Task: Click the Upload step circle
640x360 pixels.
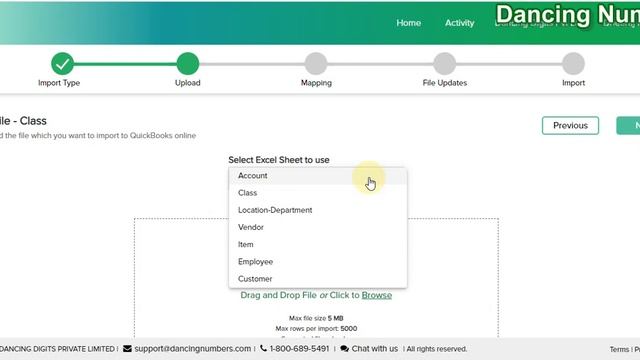Action: tap(188, 64)
